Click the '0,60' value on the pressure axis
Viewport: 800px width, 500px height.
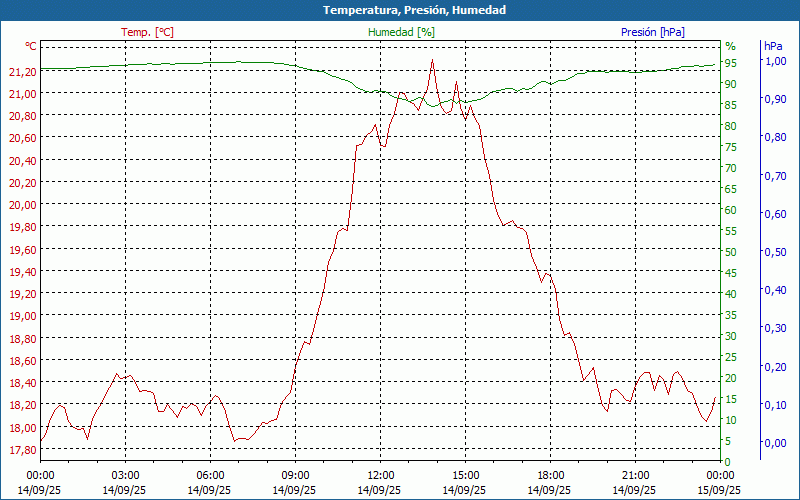click(x=776, y=214)
